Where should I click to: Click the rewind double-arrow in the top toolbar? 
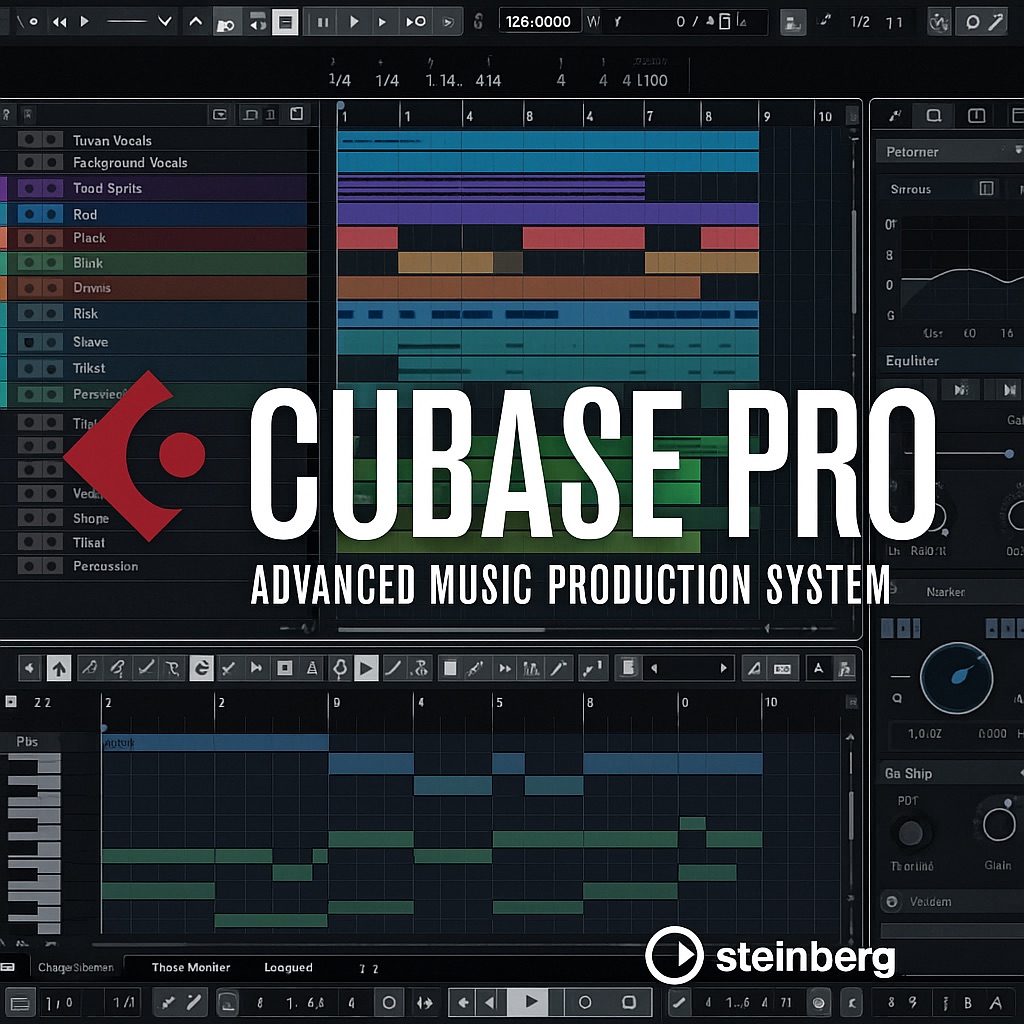(x=59, y=22)
